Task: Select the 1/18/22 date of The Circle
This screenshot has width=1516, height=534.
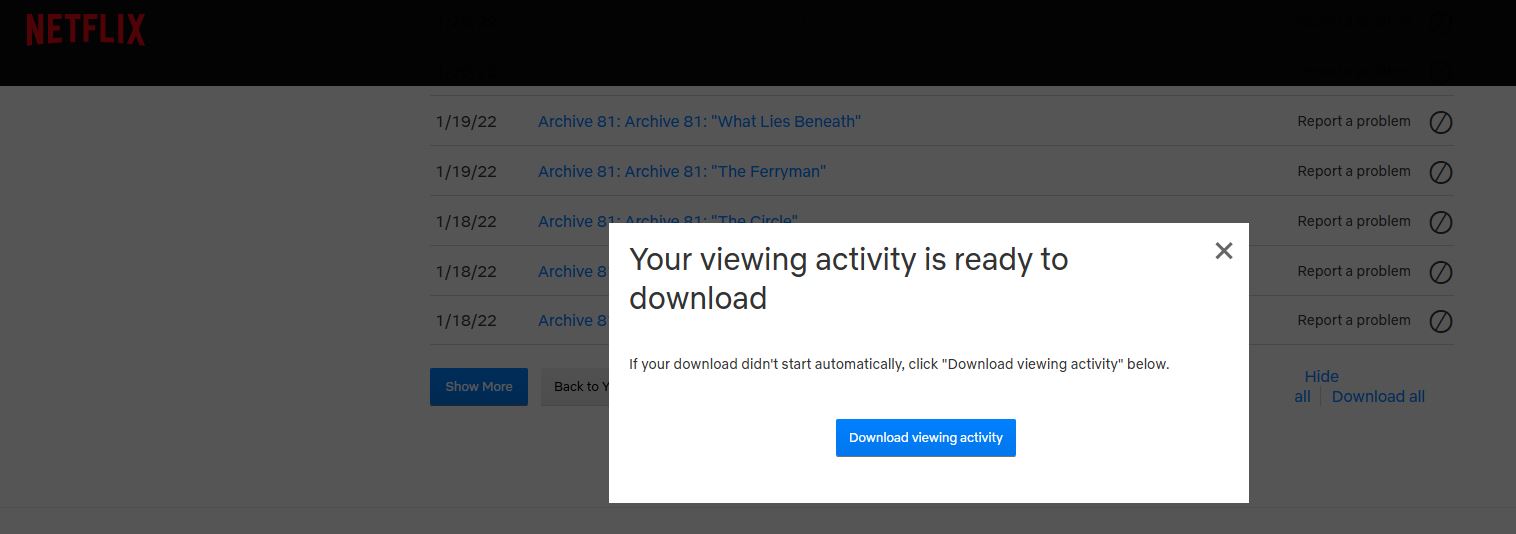Action: click(466, 221)
